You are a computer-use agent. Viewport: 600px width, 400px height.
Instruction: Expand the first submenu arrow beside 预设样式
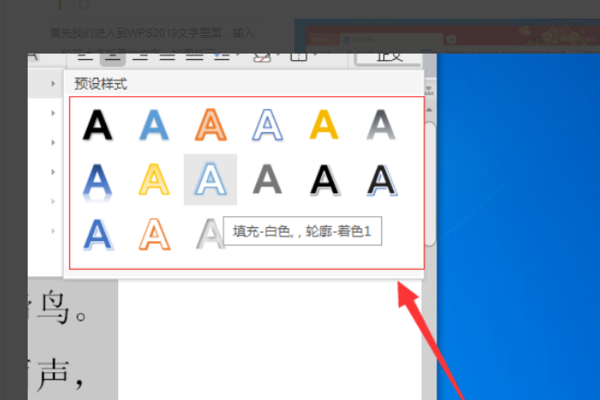[53, 83]
